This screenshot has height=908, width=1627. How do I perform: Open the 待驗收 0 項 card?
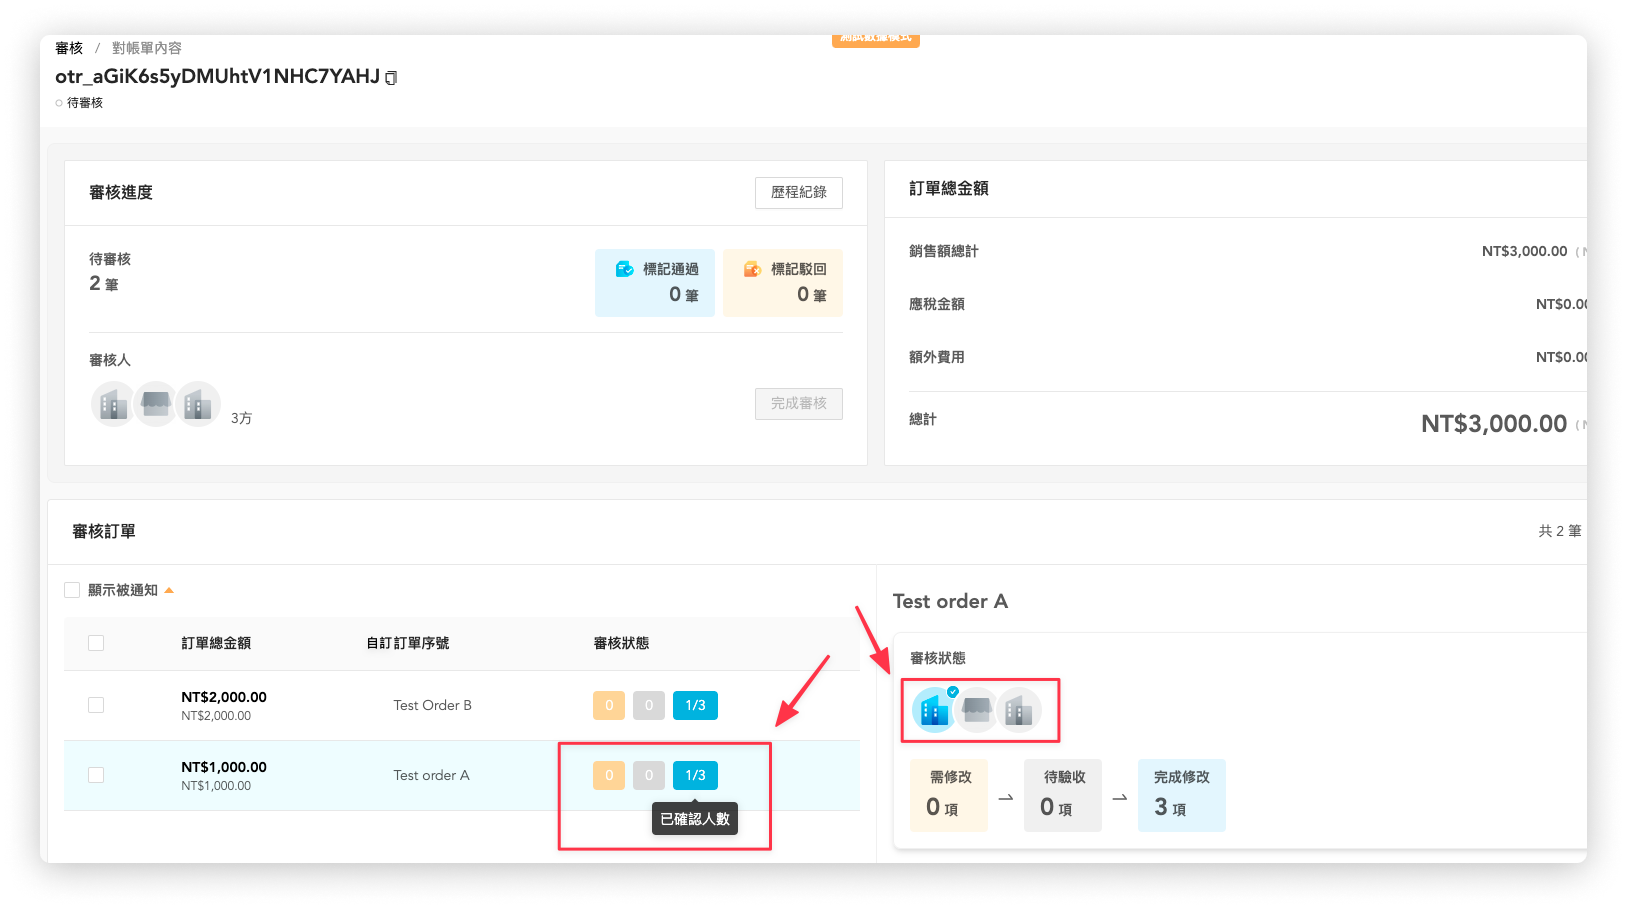(x=1063, y=795)
